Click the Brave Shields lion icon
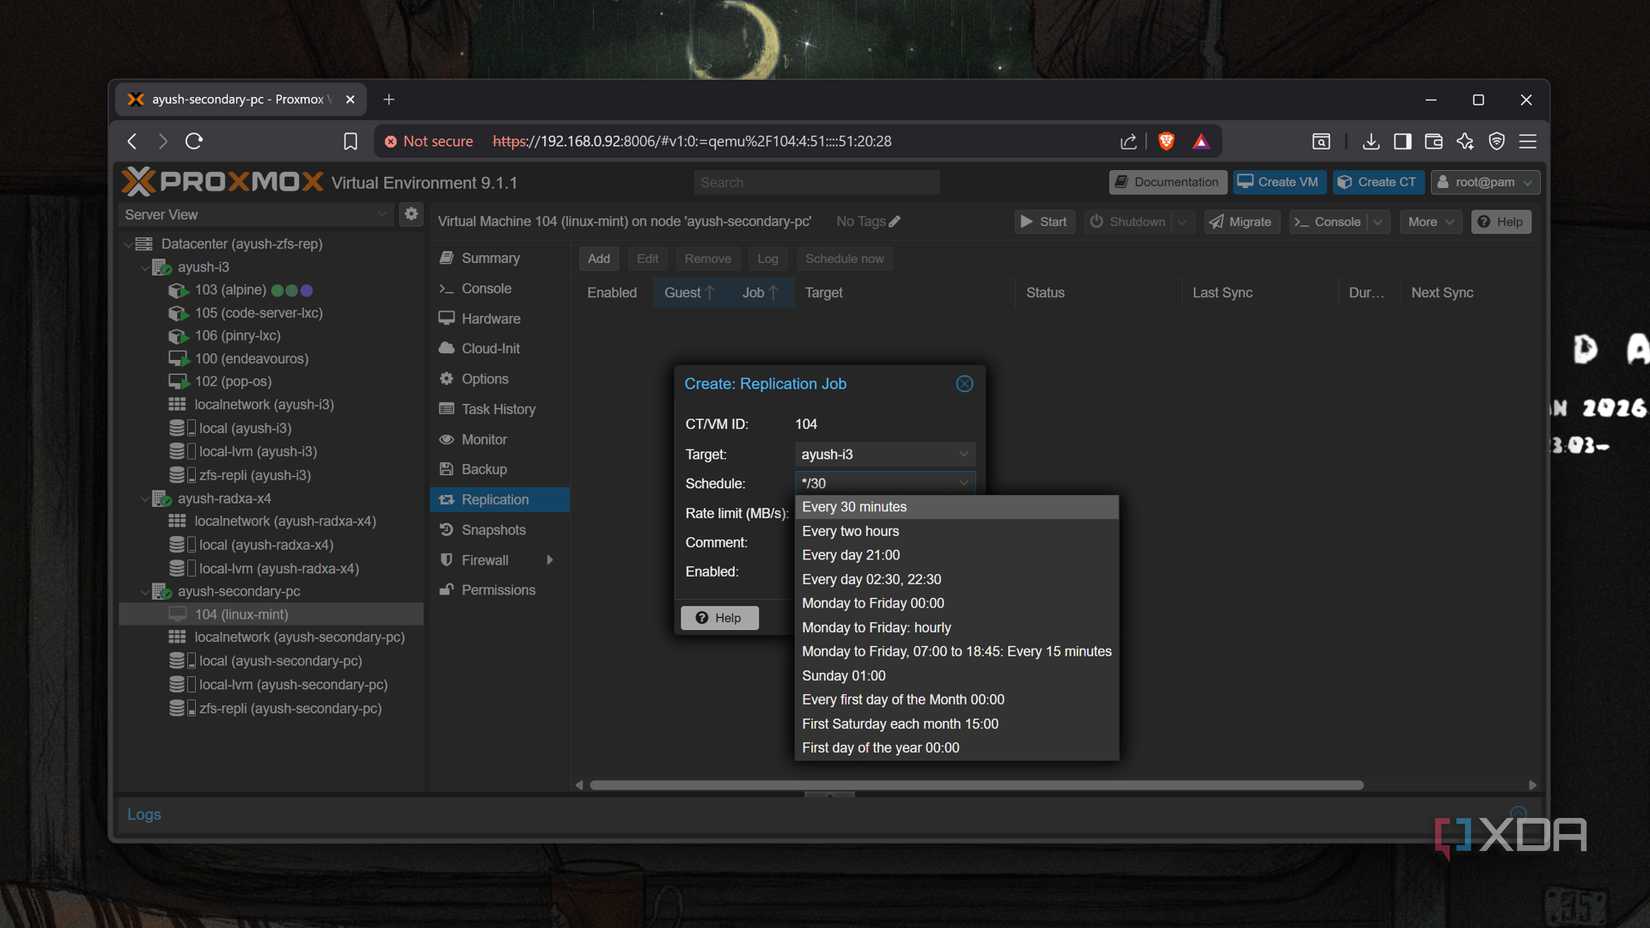Screen dimensions: 1650x928 point(1166,141)
